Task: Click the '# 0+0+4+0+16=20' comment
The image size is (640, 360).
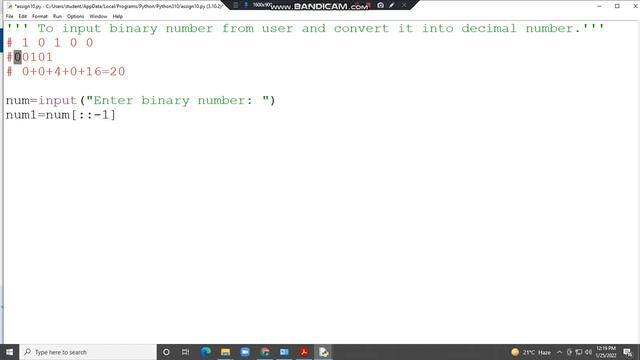Action: 66,71
